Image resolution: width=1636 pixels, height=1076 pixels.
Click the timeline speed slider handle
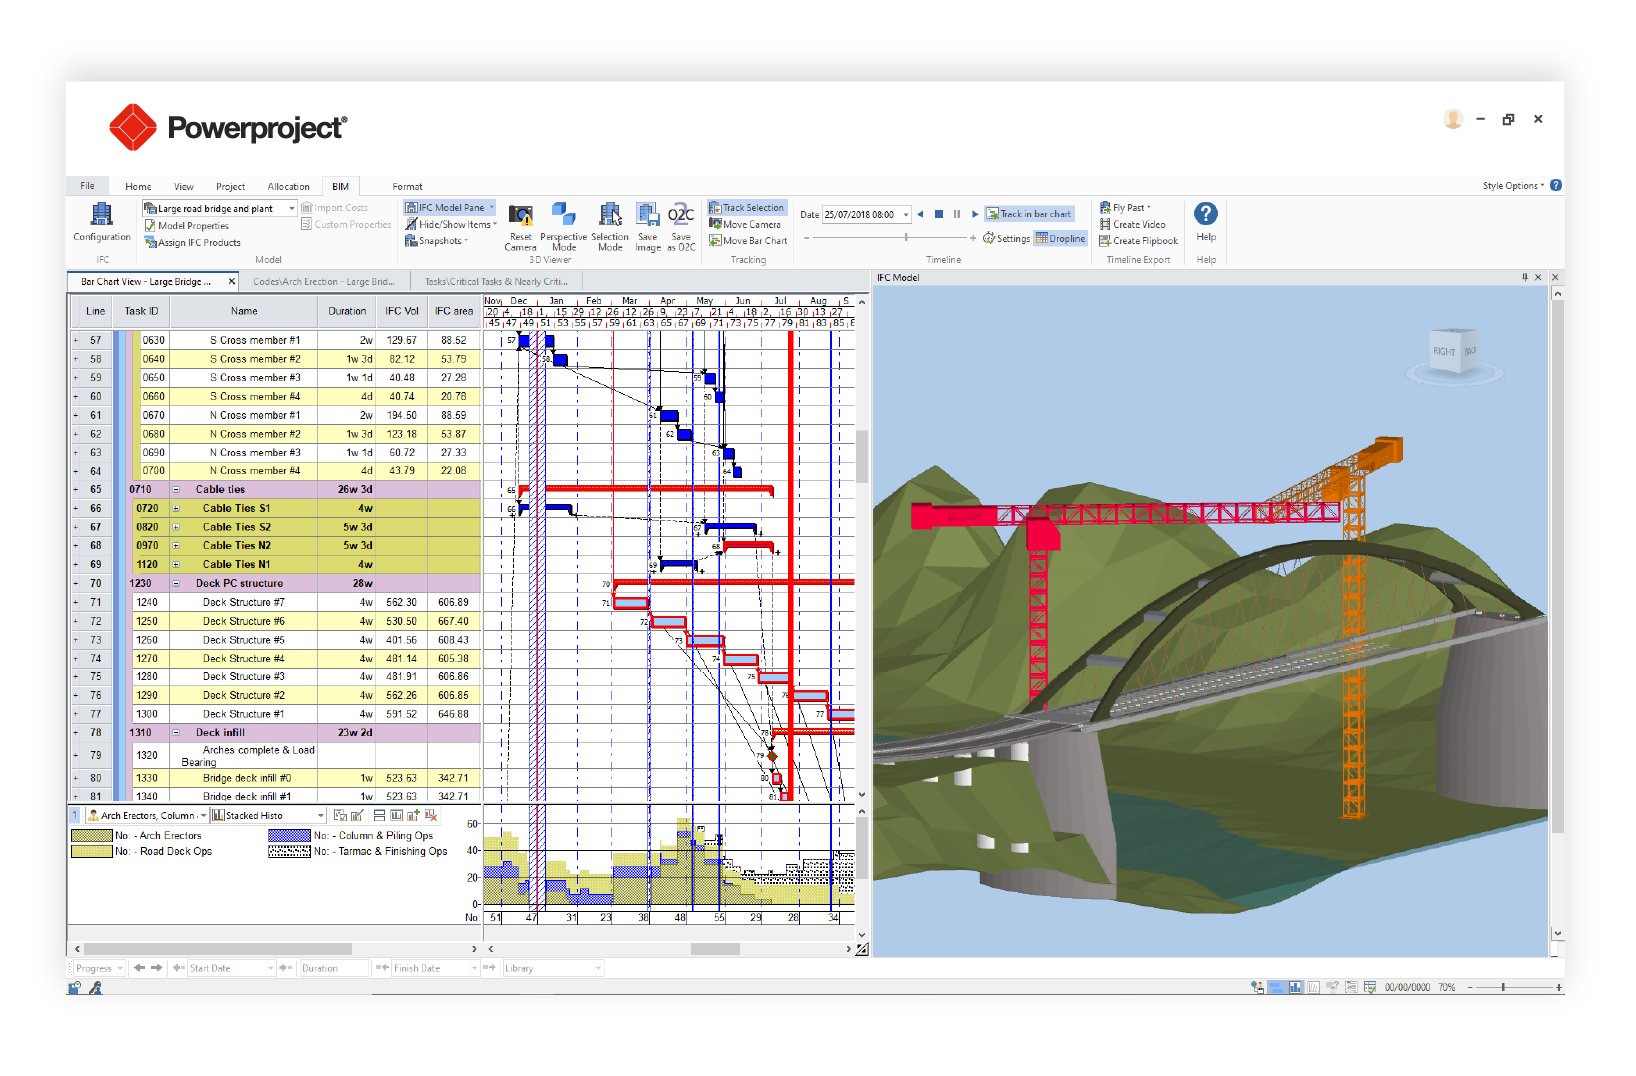click(906, 238)
